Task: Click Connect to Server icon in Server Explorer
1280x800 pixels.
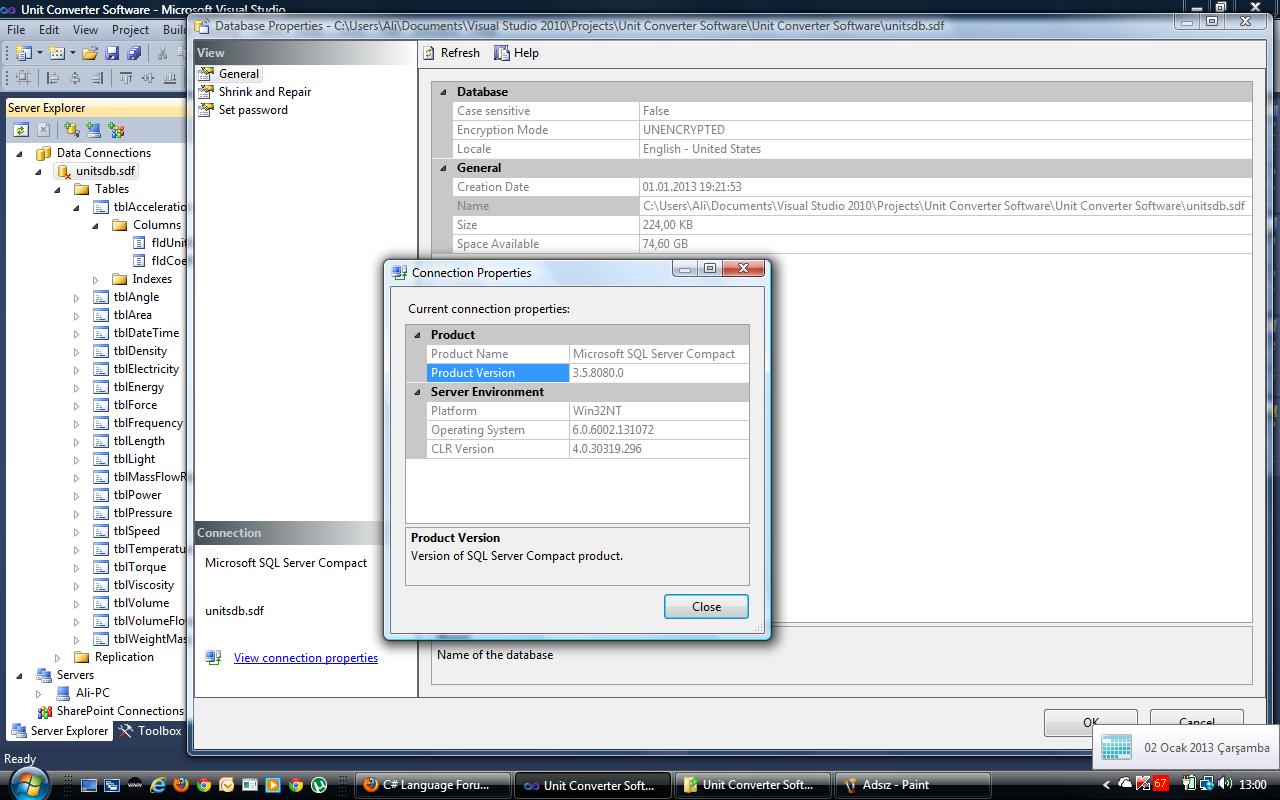Action: tap(93, 130)
